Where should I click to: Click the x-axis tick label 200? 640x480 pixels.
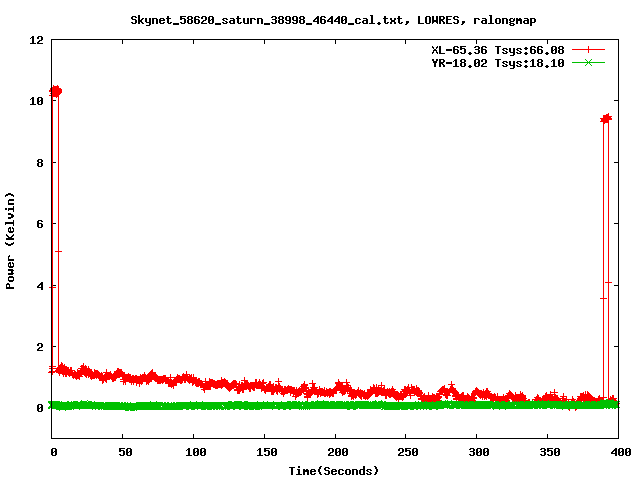click(x=338, y=452)
